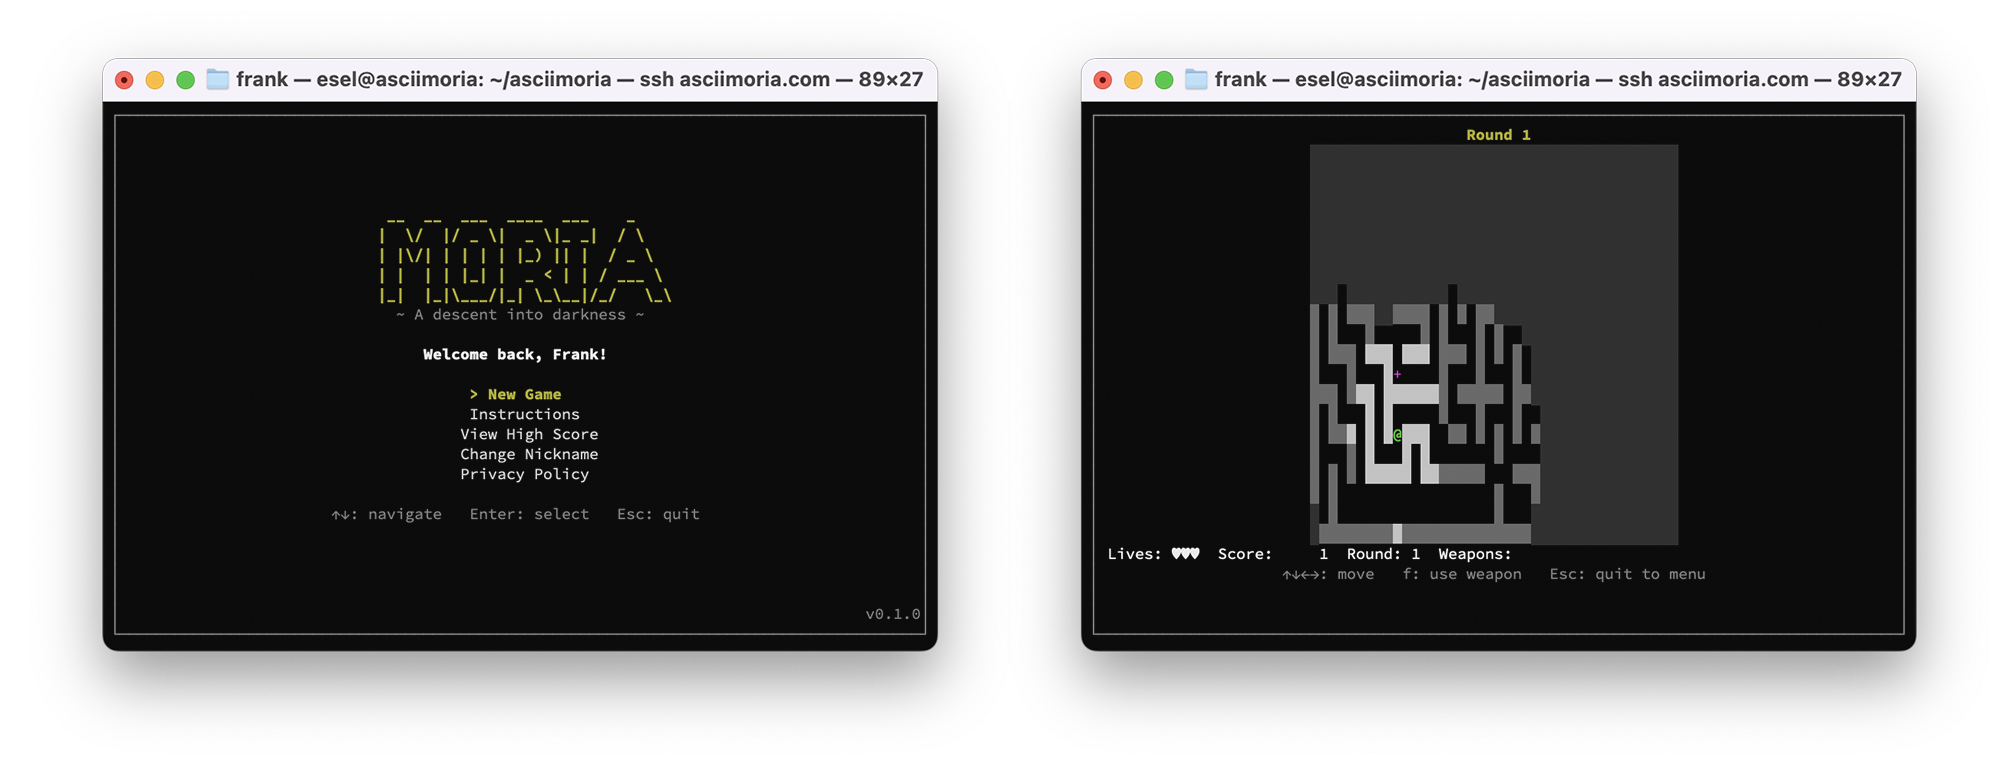Click the folder icon in the right terminal title bar

pos(1196,79)
